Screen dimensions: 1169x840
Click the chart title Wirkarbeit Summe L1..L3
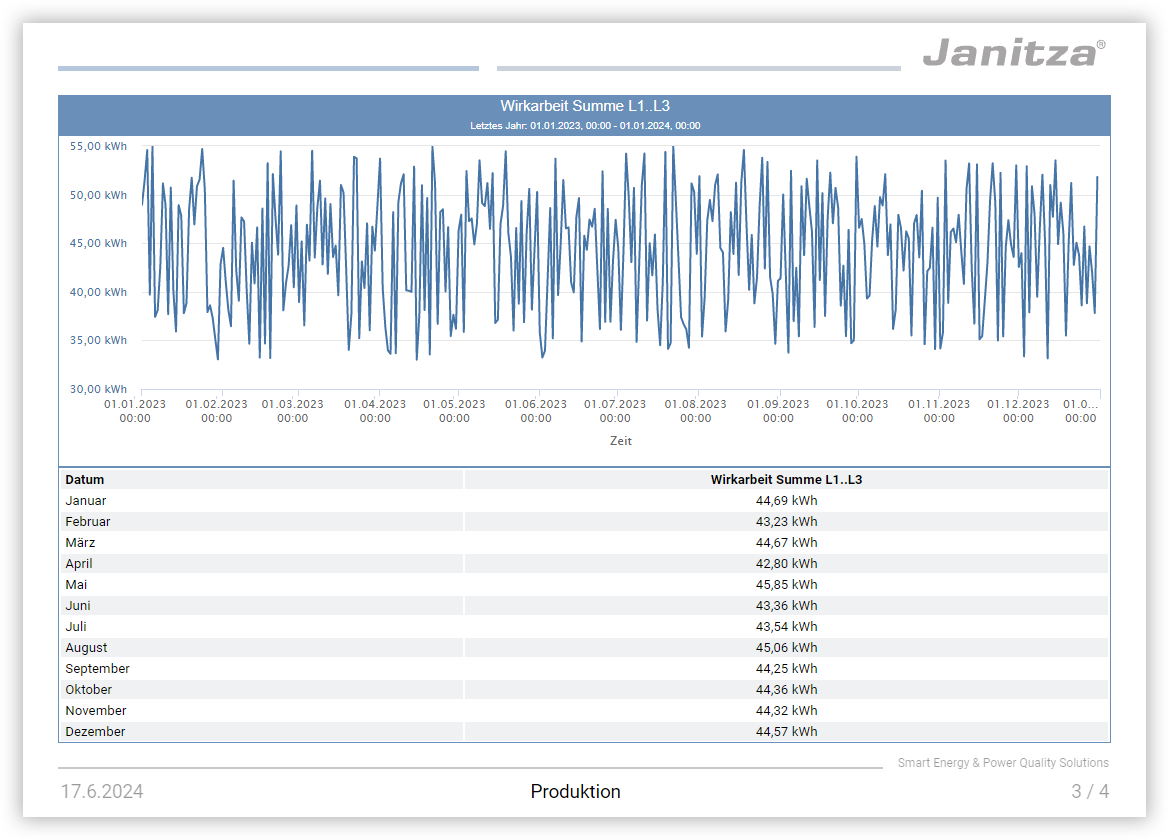click(584, 106)
